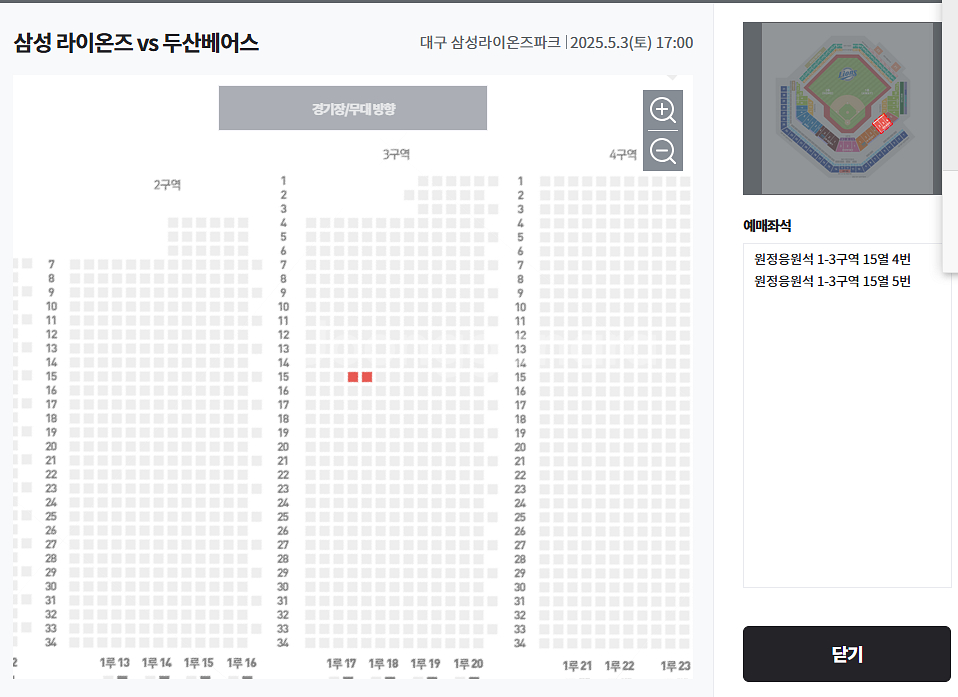Viewport: 958px width, 697px height.
Task: Click the 1루 13 column label
Action: [114, 663]
